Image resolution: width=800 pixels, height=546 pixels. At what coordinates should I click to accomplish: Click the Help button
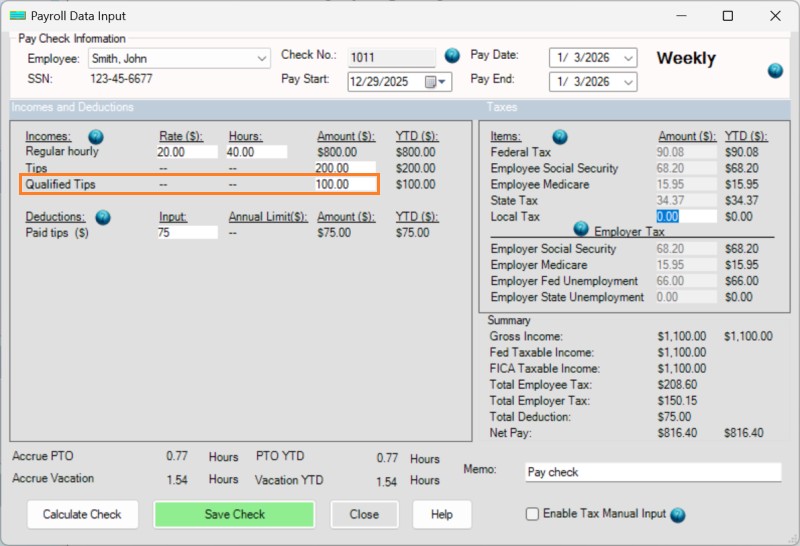442,514
